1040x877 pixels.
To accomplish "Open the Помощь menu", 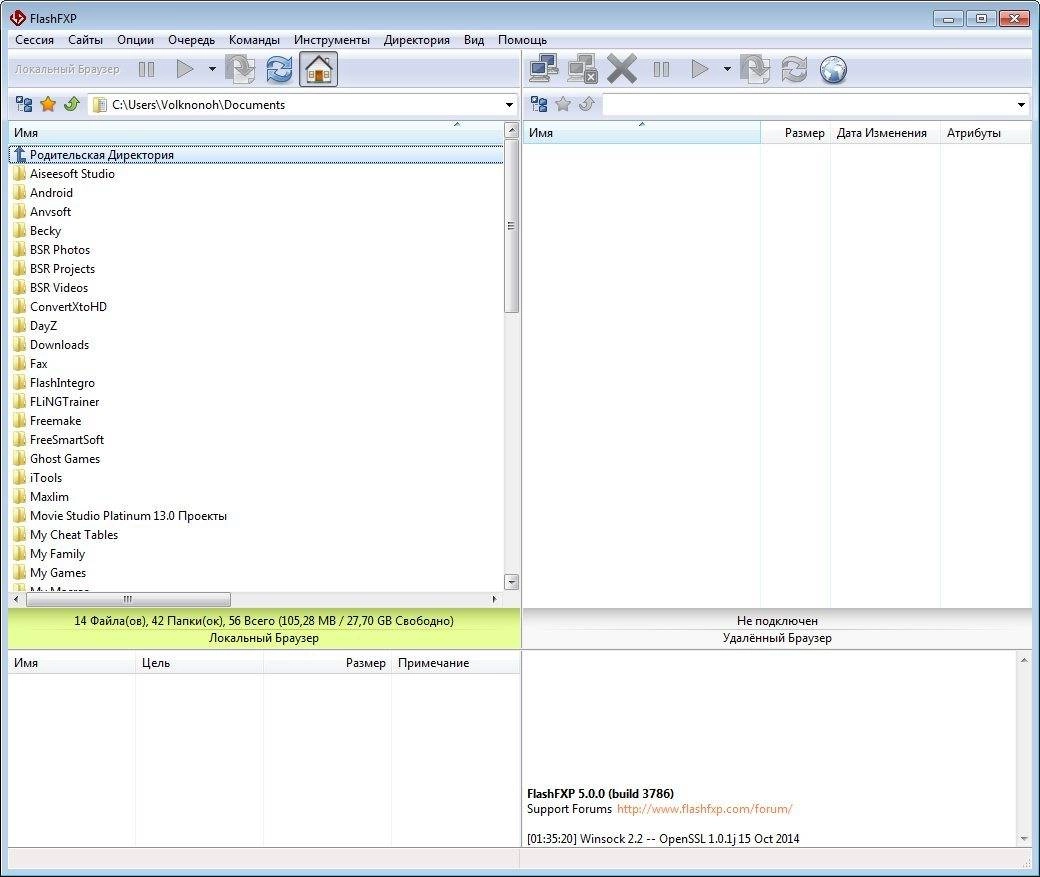I will click(523, 40).
